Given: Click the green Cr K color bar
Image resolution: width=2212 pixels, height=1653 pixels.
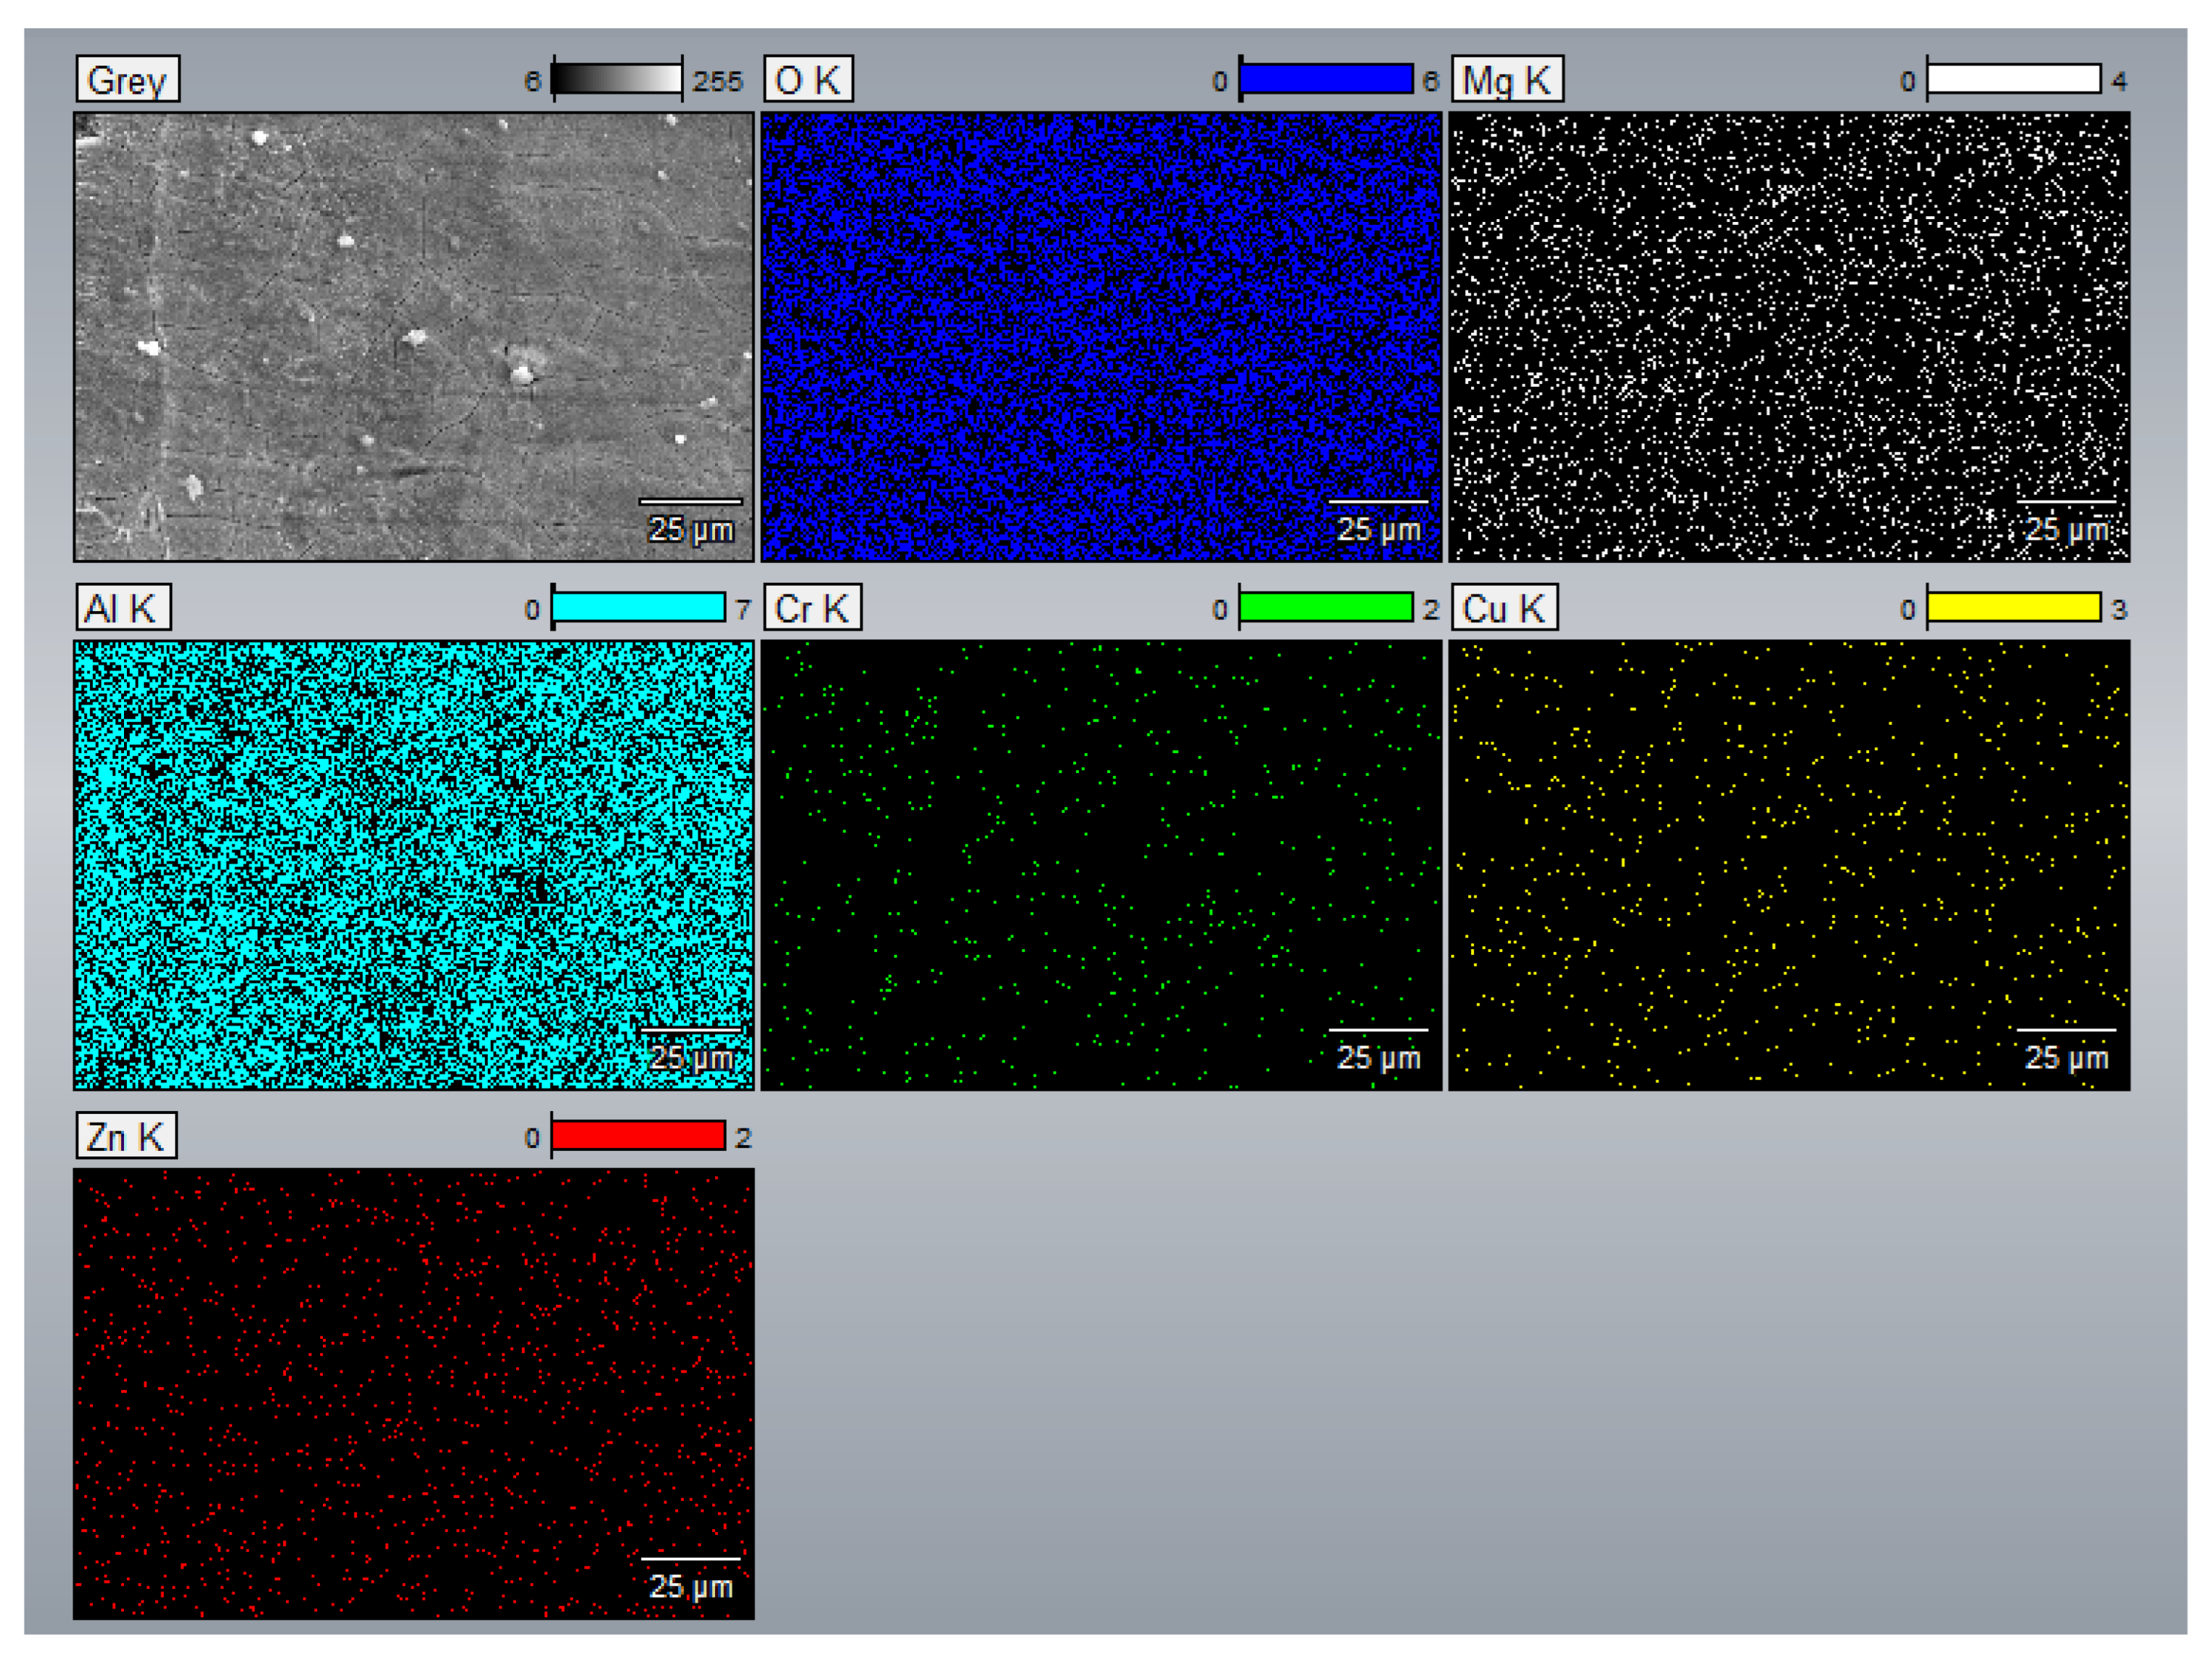Looking at the screenshot, I should pos(1326,607).
